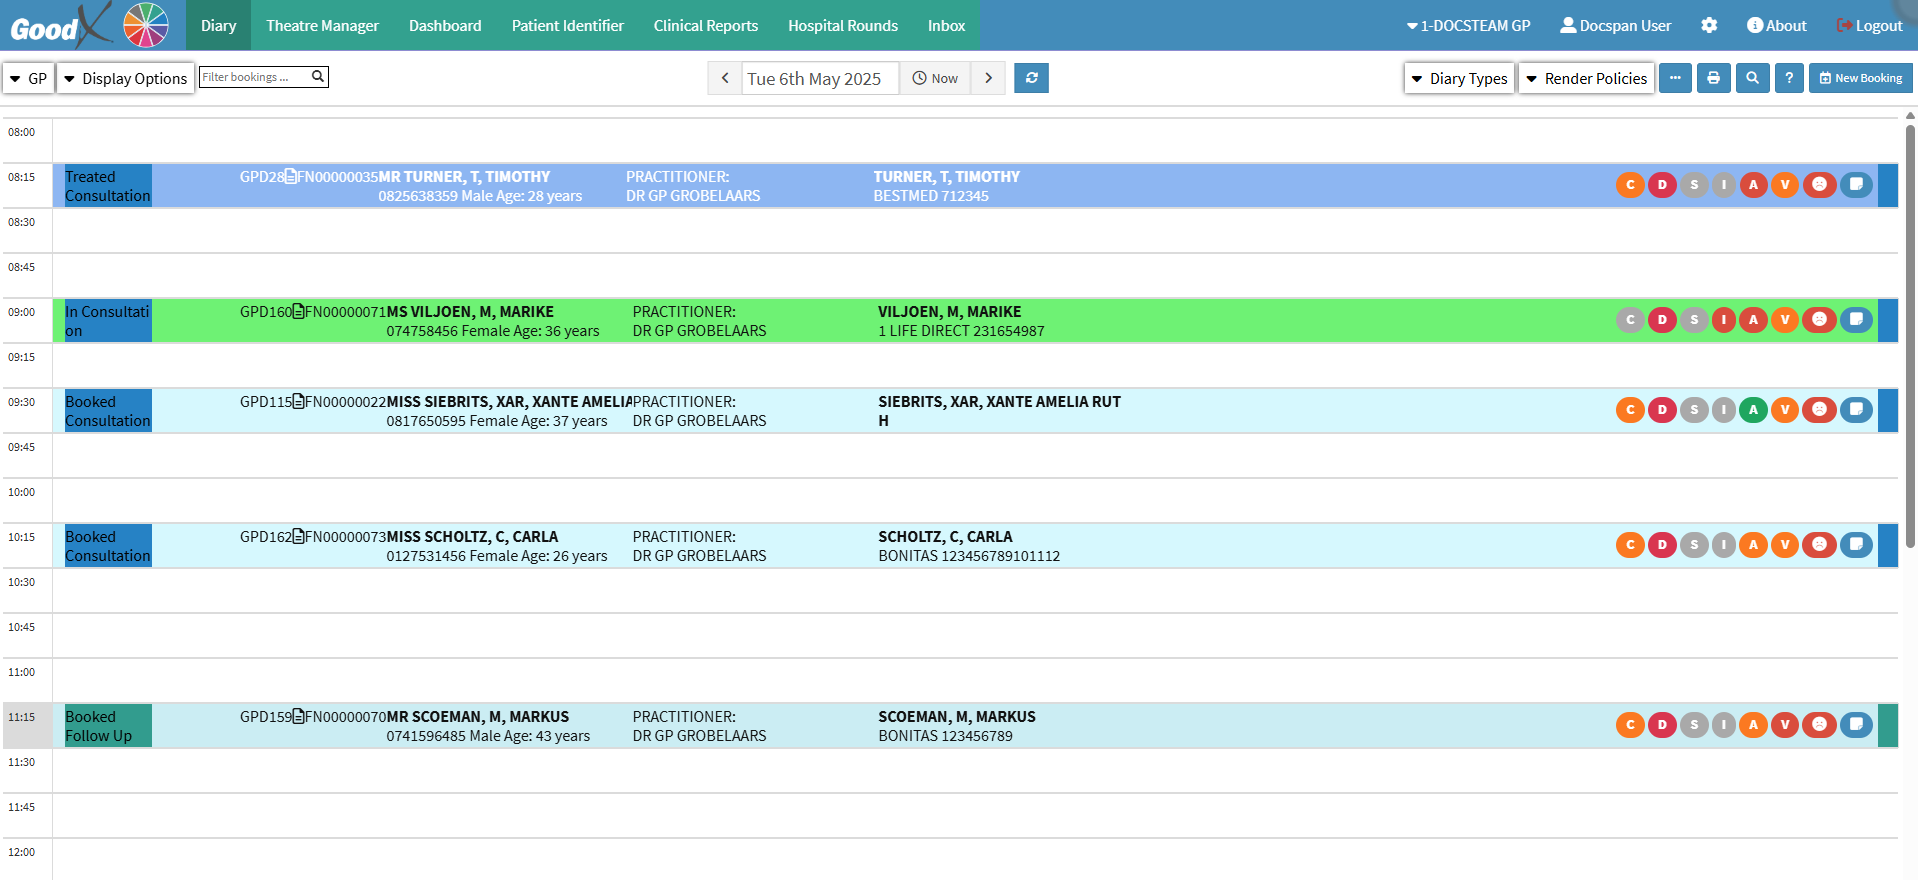
Task: Advance to the next day with right chevron
Action: [988, 78]
